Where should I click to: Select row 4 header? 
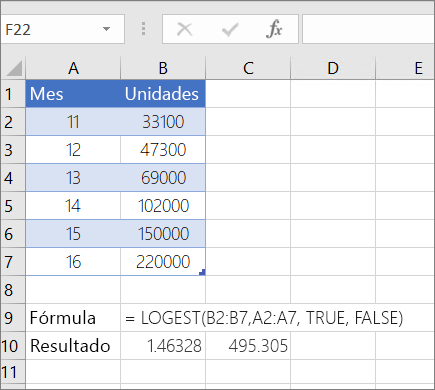(13, 178)
